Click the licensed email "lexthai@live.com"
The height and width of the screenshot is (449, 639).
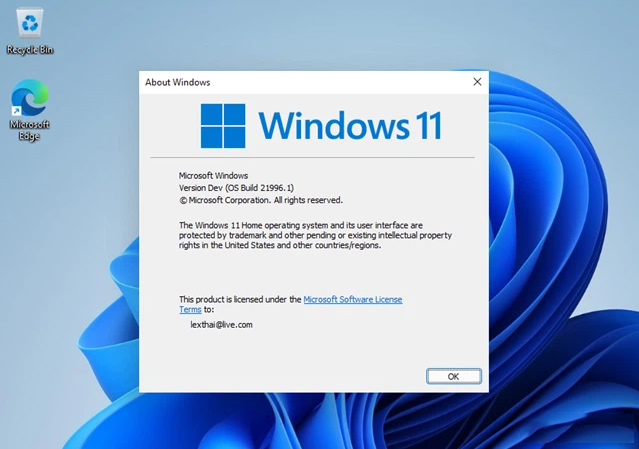221,325
